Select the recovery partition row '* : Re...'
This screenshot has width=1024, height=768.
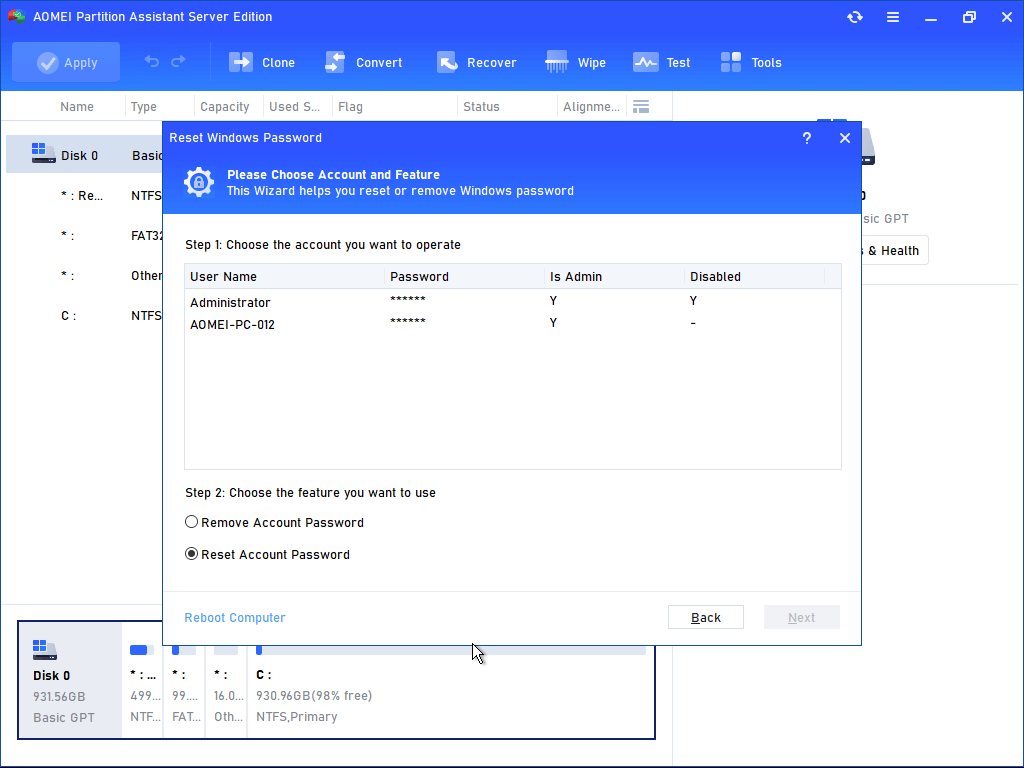[x=84, y=195]
